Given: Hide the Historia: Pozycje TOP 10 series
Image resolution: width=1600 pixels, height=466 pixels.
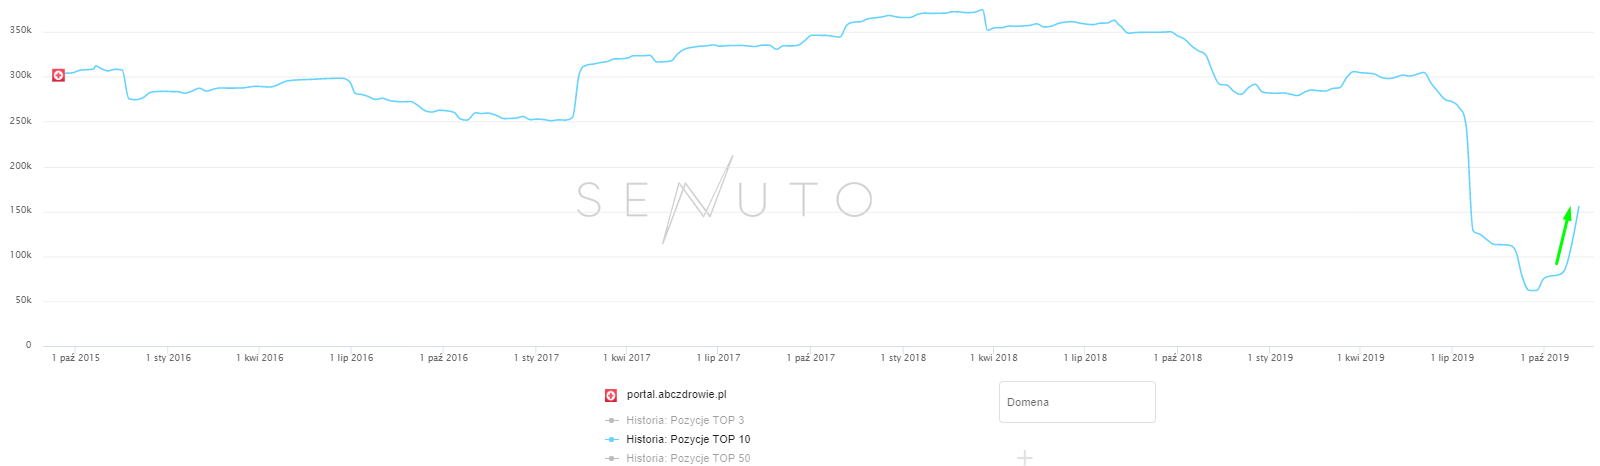Looking at the screenshot, I should click(x=688, y=439).
